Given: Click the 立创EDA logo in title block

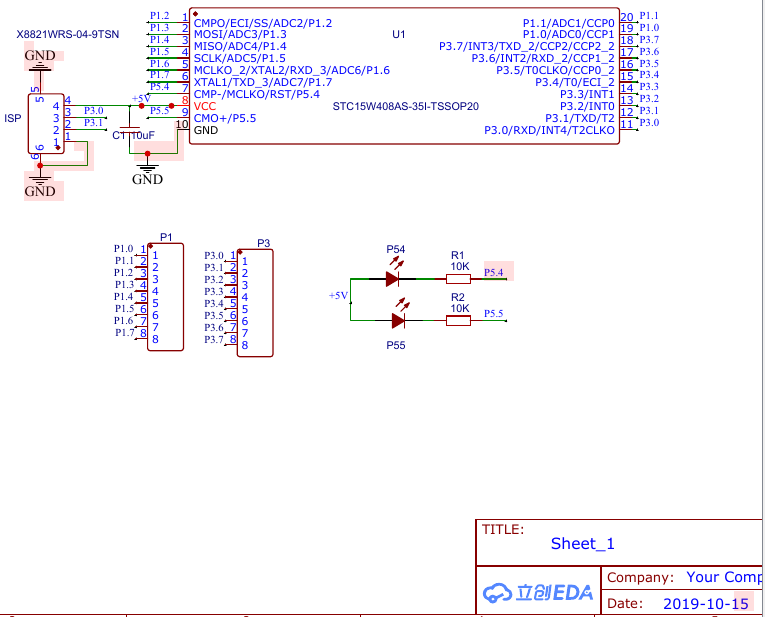Looking at the screenshot, I should (x=538, y=593).
